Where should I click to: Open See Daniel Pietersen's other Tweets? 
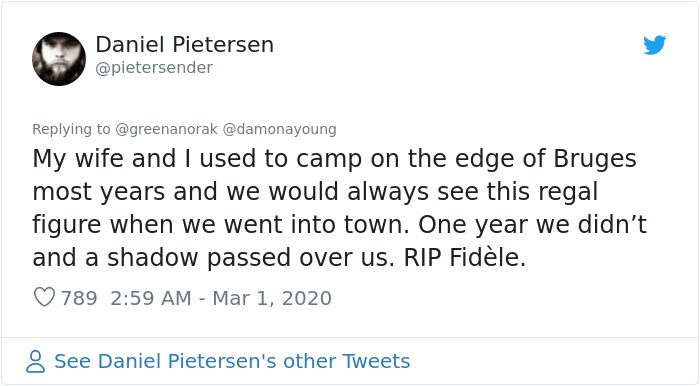[x=232, y=361]
